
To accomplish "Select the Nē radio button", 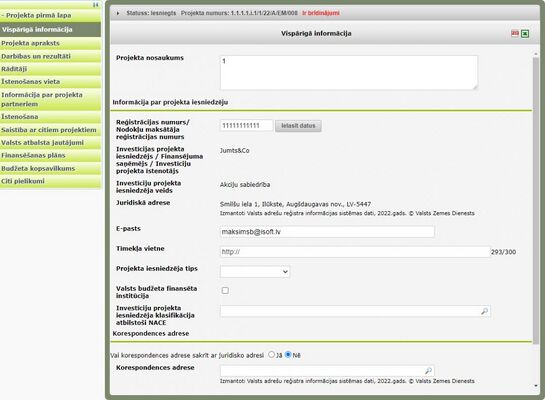I will 288,355.
